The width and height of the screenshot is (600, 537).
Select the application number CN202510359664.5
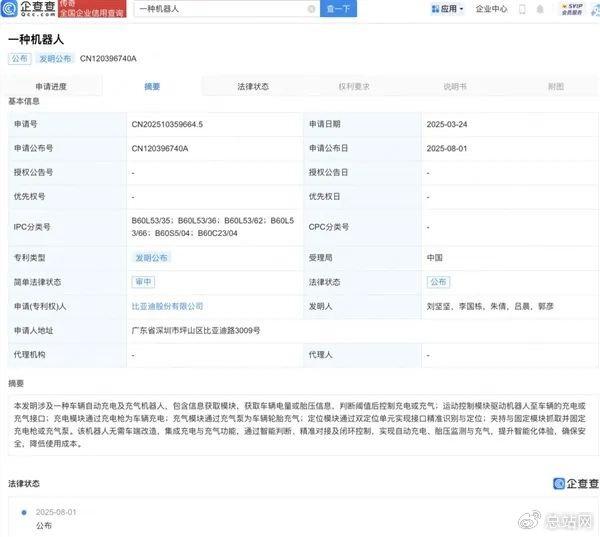[167, 124]
